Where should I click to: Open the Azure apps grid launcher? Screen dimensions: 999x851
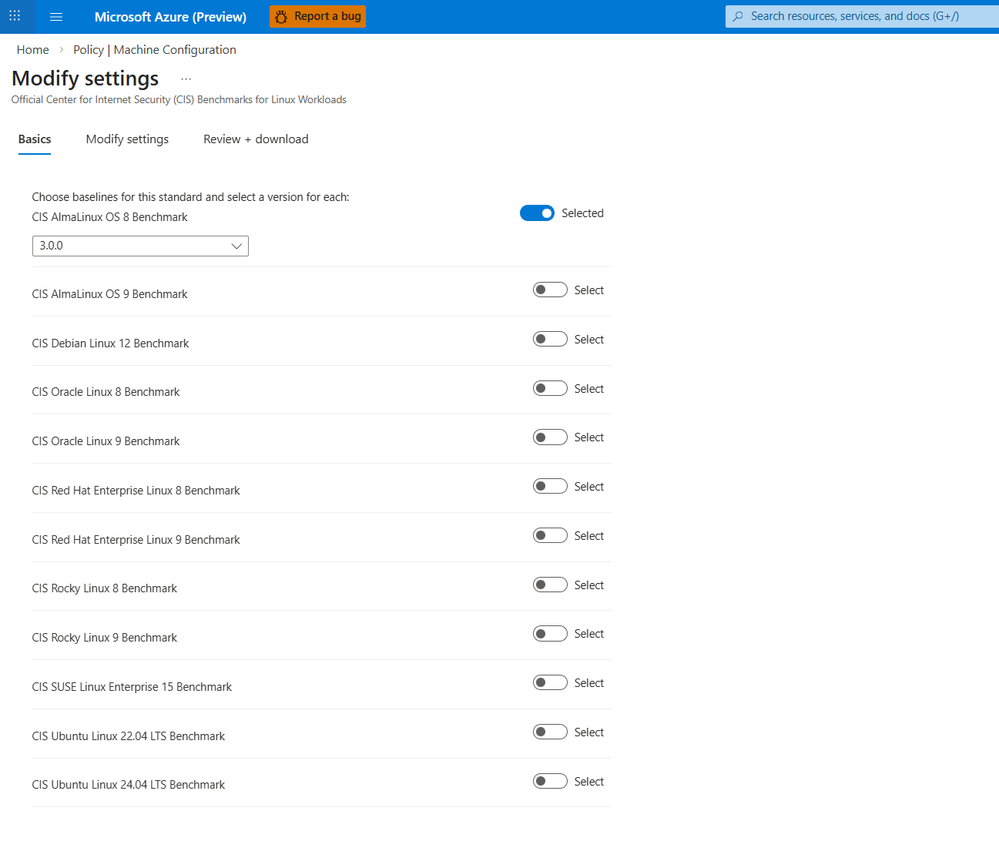point(15,16)
